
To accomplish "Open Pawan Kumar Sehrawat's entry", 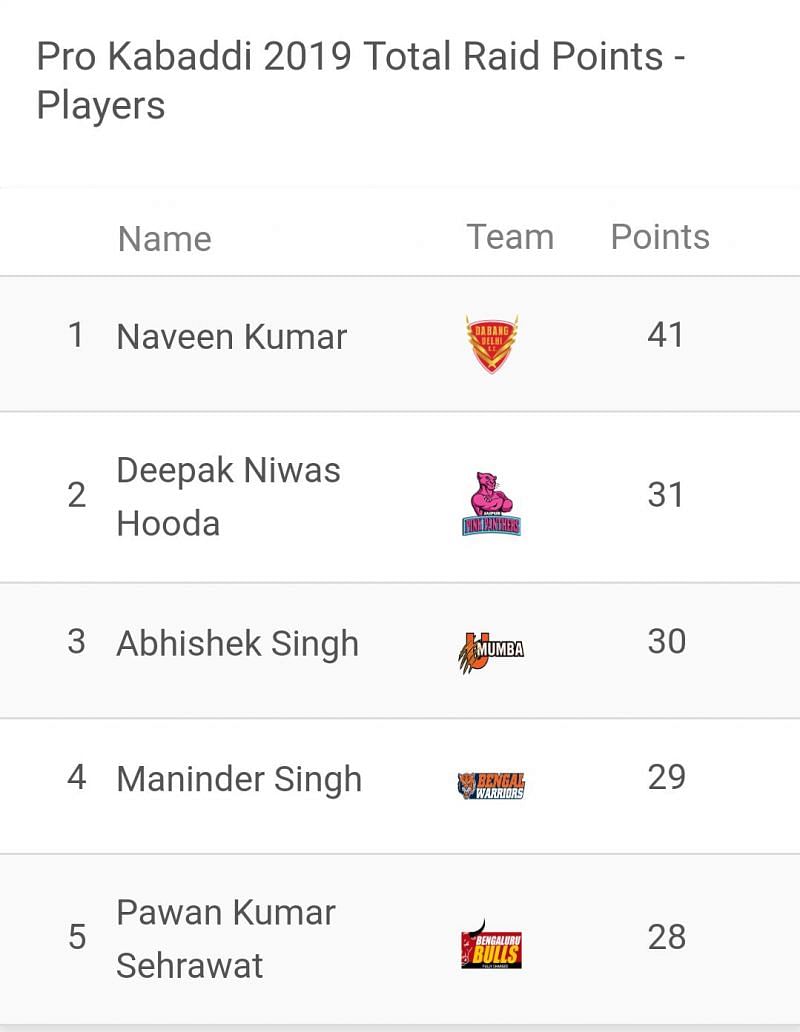I will click(226, 938).
